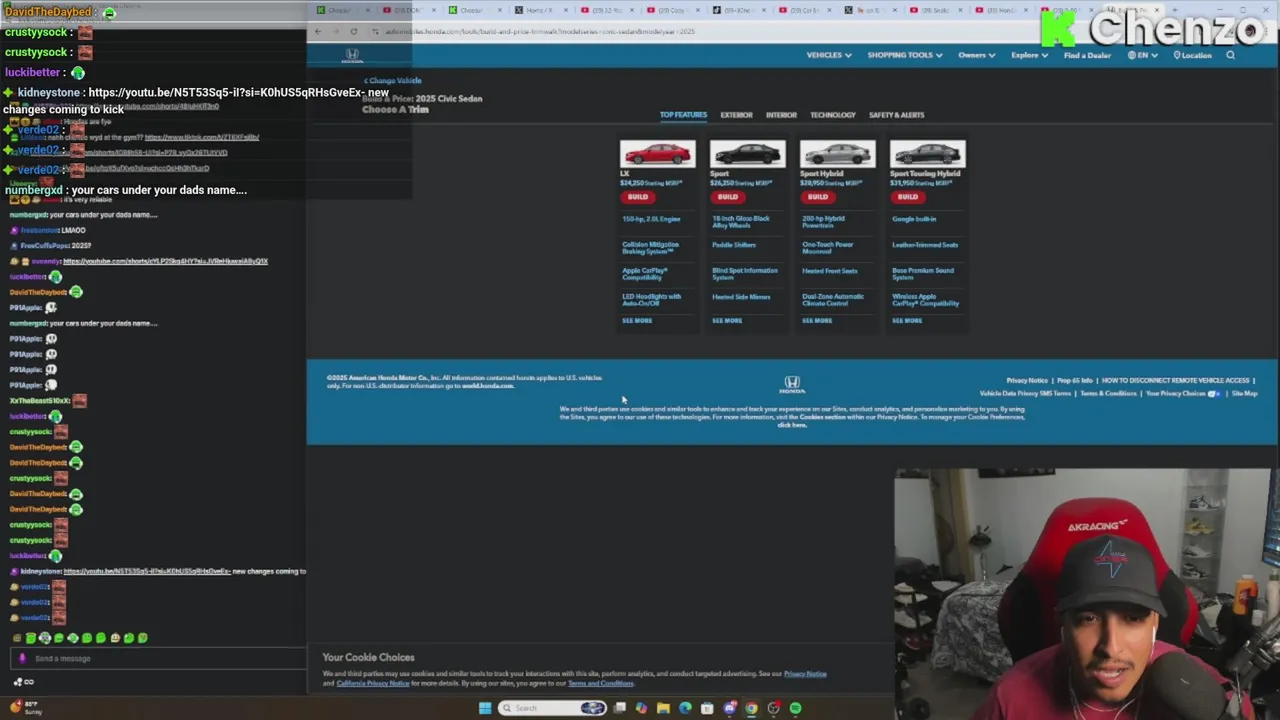This screenshot has height=720, width=1280.
Task: Click the Honda logo in the header
Action: (x=352, y=56)
